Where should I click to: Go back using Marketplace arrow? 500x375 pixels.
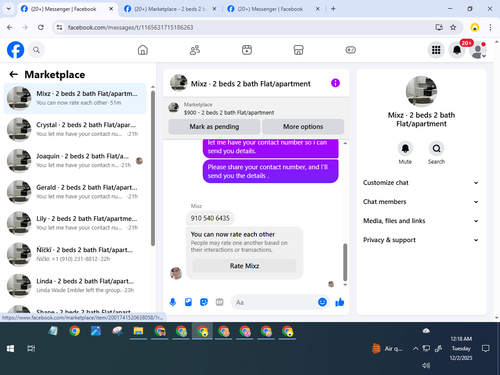click(x=14, y=74)
